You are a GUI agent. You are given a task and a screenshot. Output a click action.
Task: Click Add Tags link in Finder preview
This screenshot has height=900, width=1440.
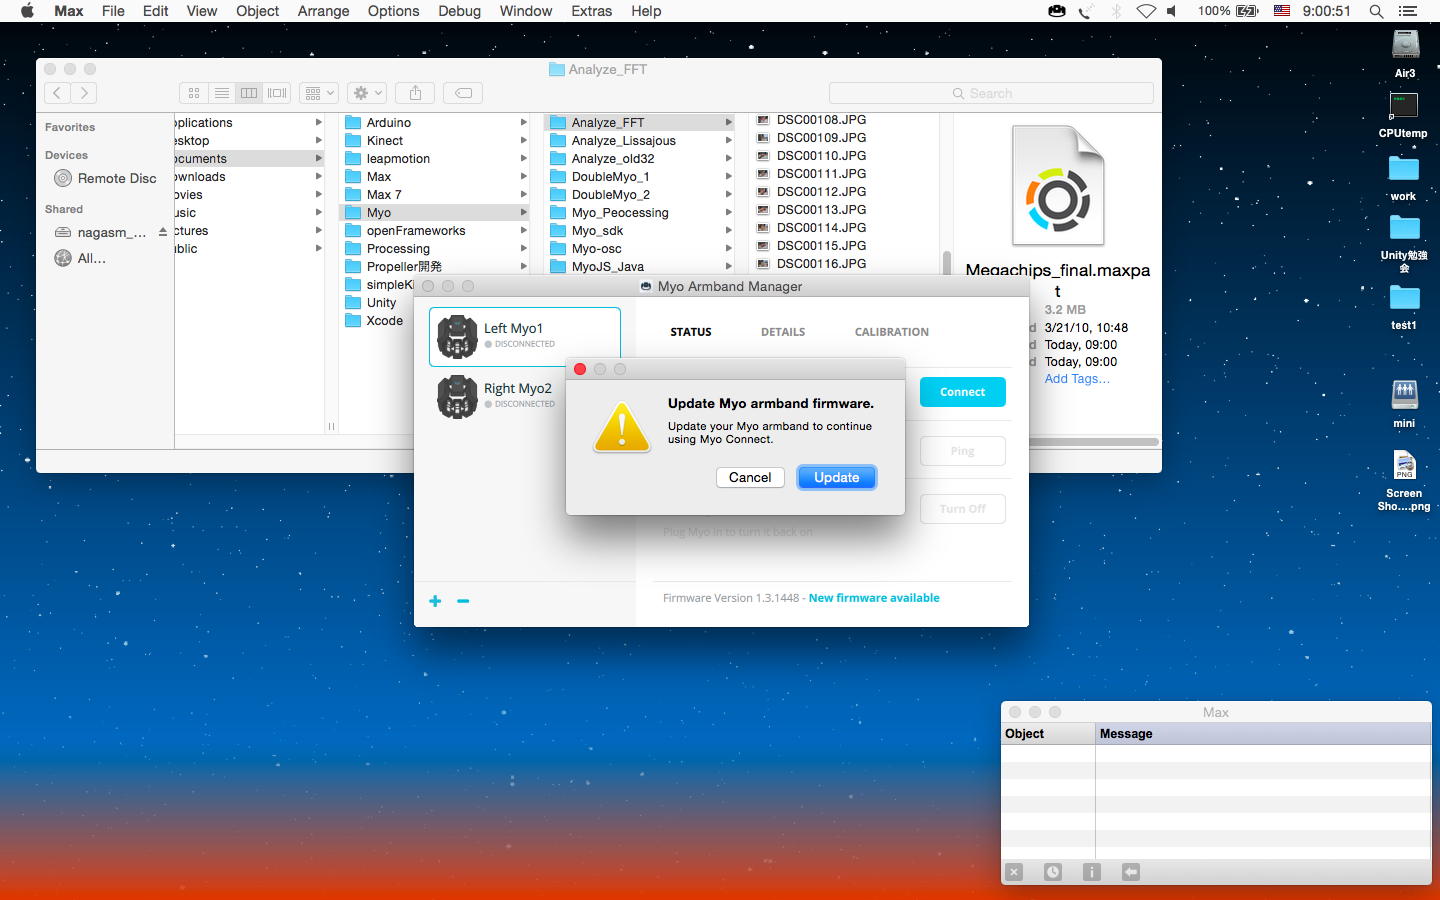(1077, 379)
